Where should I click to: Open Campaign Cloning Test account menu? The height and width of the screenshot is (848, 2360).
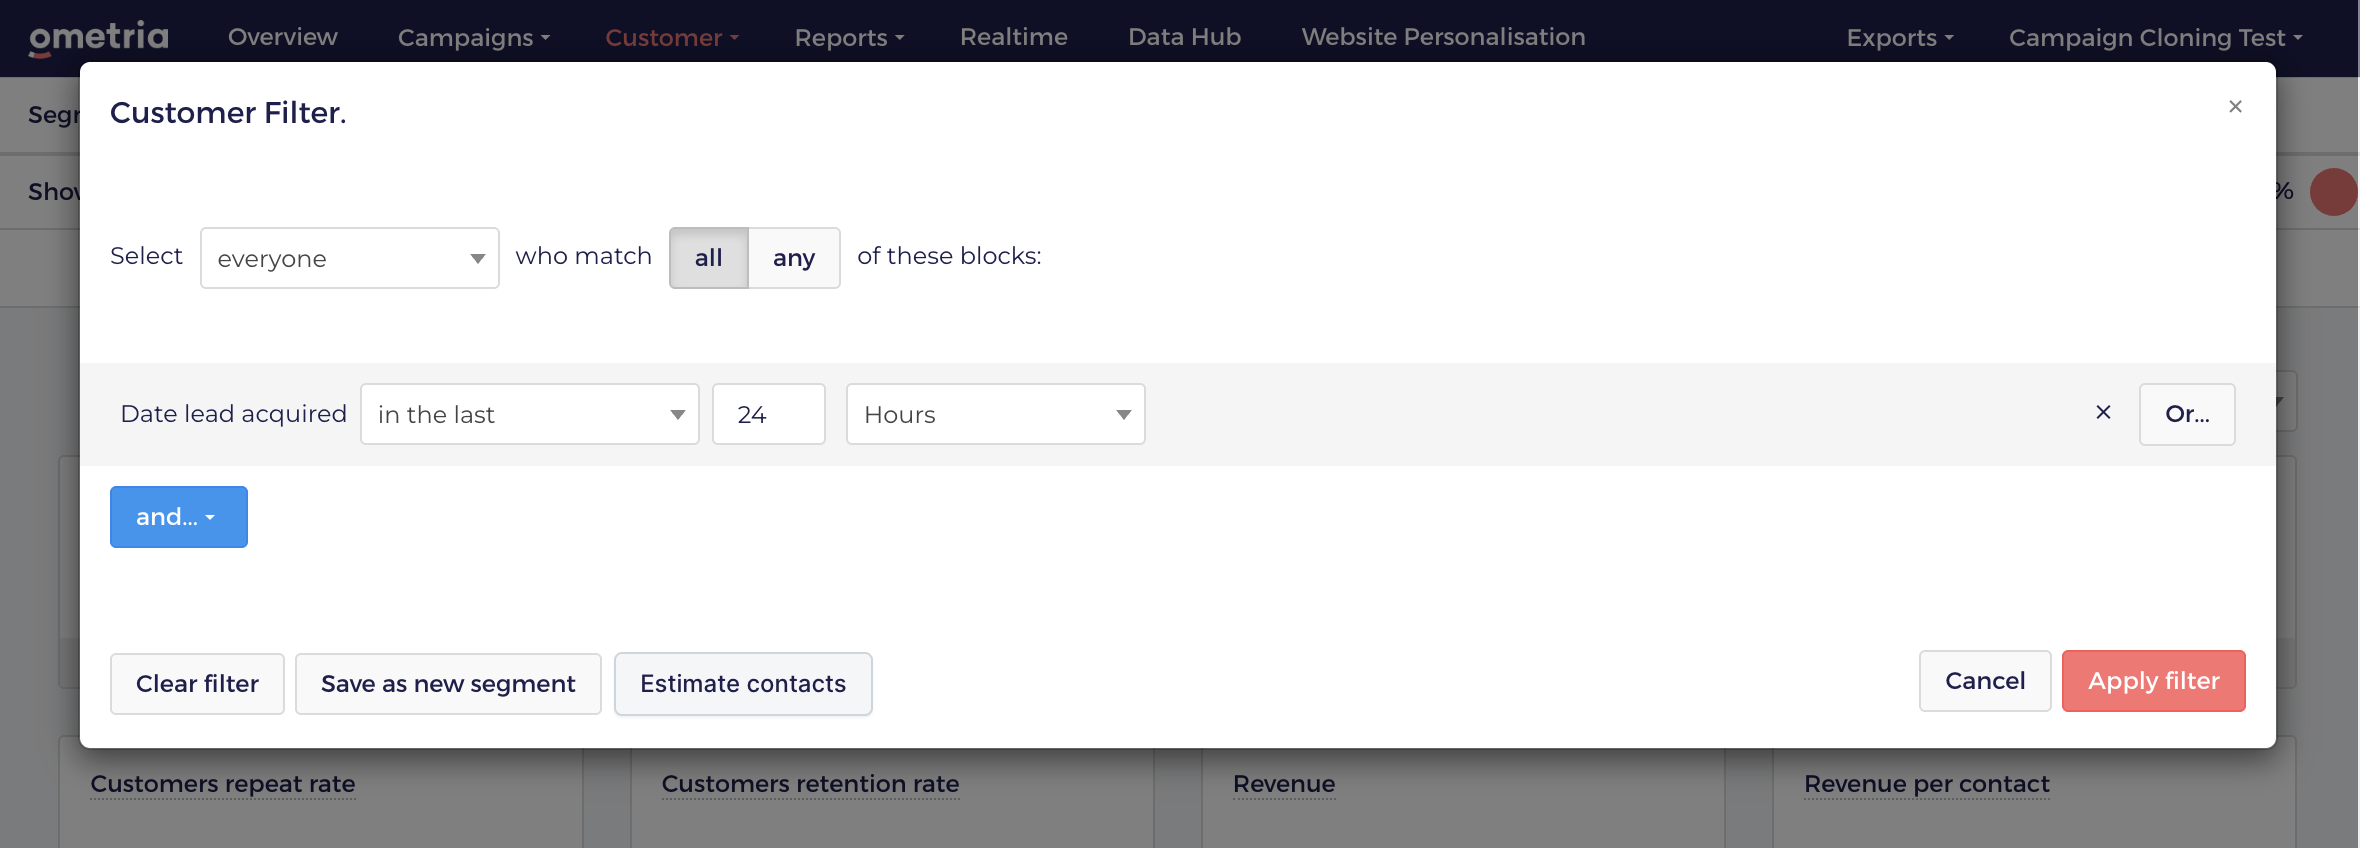[2156, 38]
